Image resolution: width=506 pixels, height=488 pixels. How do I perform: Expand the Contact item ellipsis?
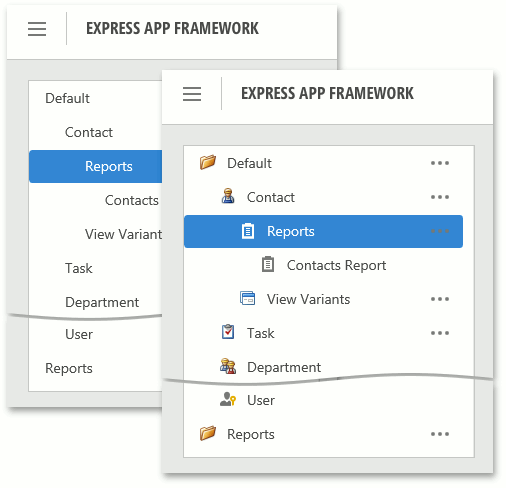(x=440, y=197)
